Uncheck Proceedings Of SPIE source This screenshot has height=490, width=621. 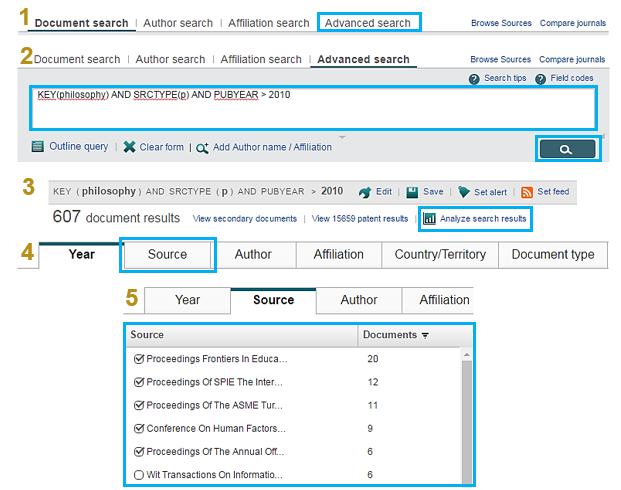point(139,382)
